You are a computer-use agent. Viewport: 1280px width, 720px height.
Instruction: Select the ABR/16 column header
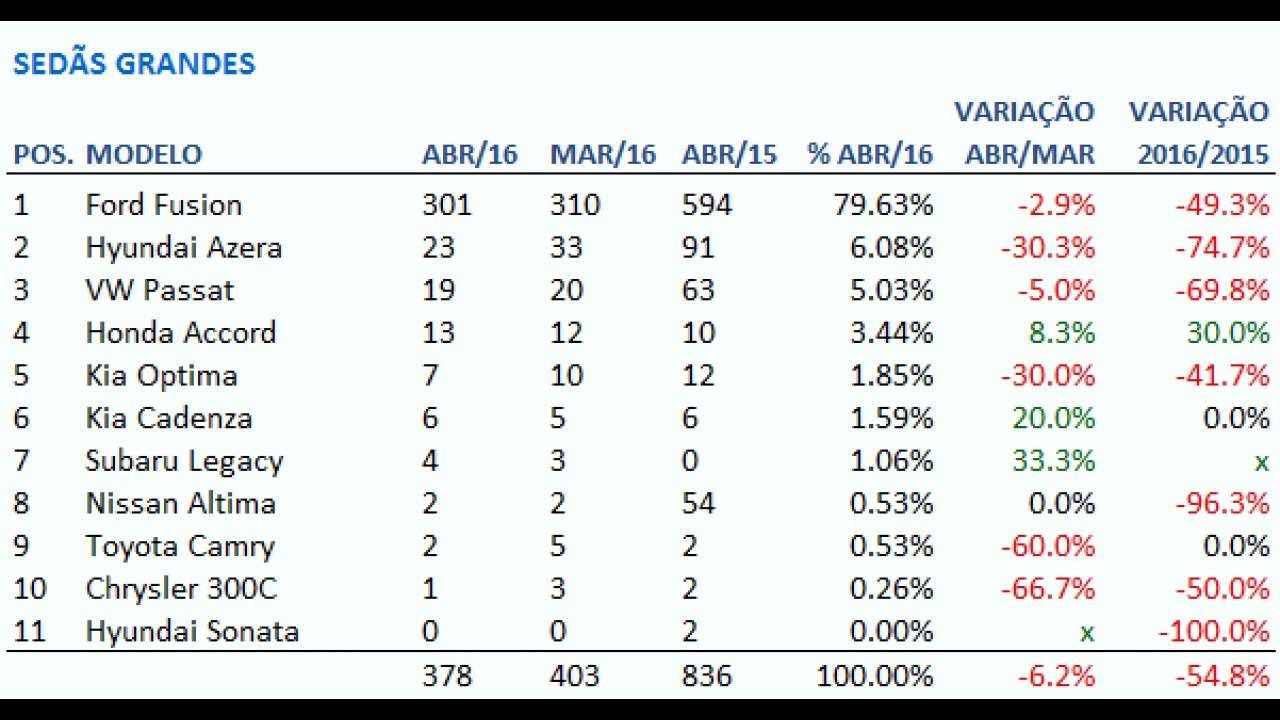pos(470,154)
